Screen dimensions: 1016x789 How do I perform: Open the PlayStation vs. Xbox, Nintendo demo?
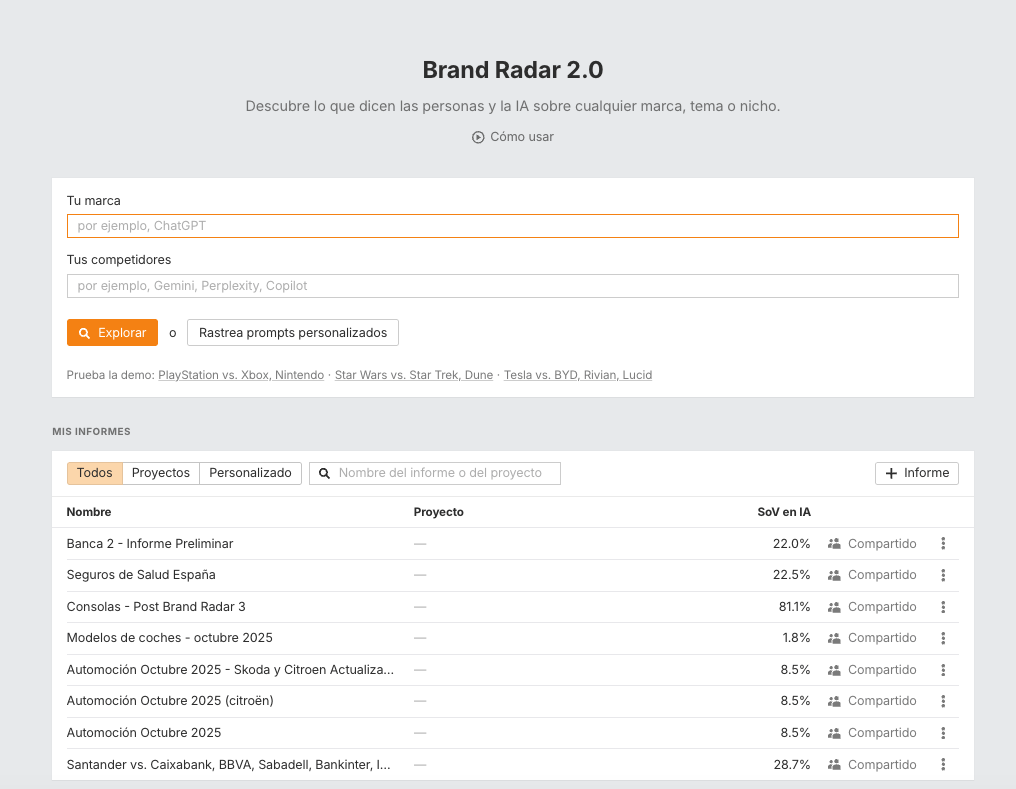click(x=240, y=374)
